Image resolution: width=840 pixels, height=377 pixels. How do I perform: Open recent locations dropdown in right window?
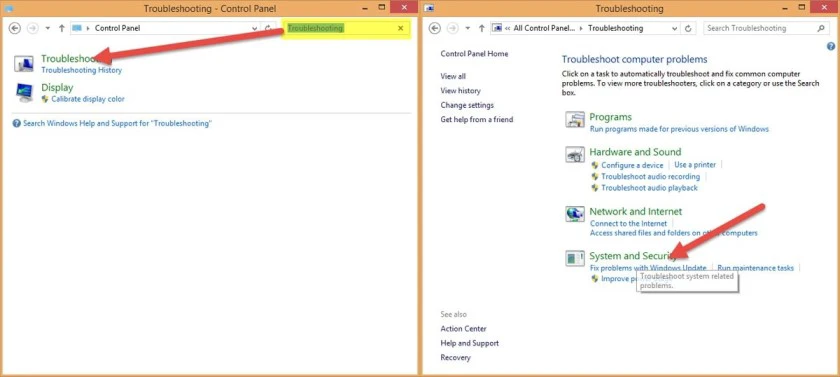(468, 28)
